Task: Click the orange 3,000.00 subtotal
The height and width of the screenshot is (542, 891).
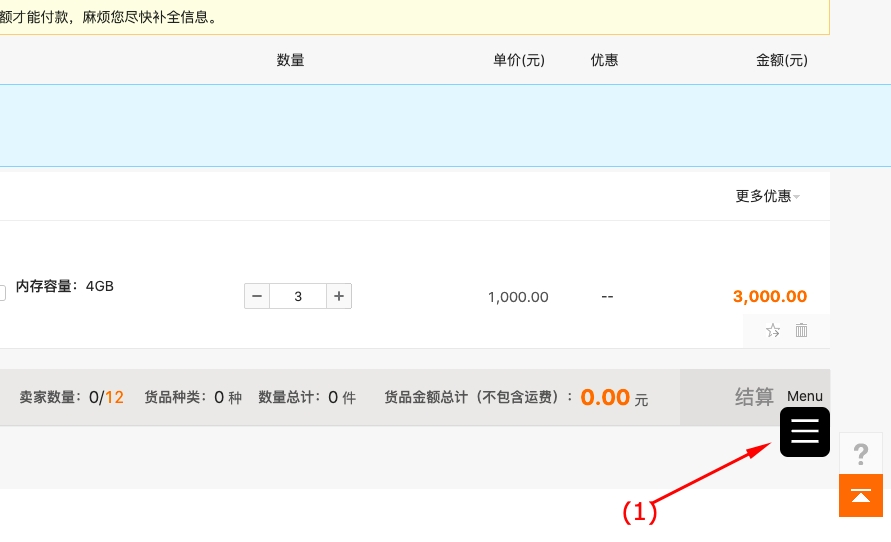Action: click(x=769, y=296)
